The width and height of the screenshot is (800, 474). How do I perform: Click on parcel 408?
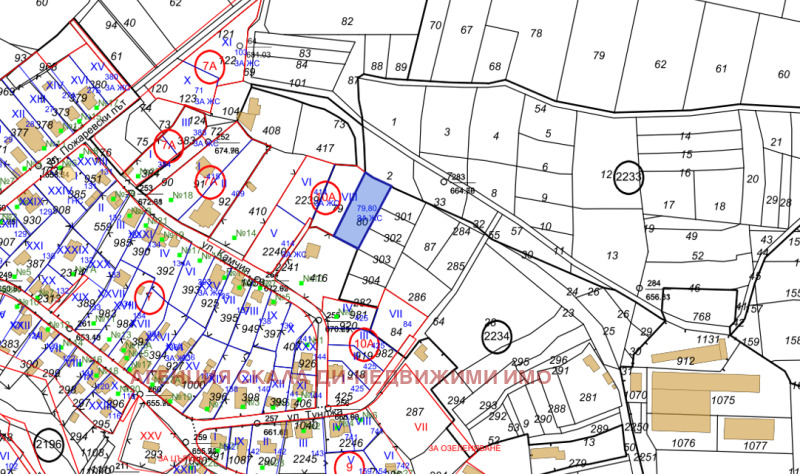(271, 131)
